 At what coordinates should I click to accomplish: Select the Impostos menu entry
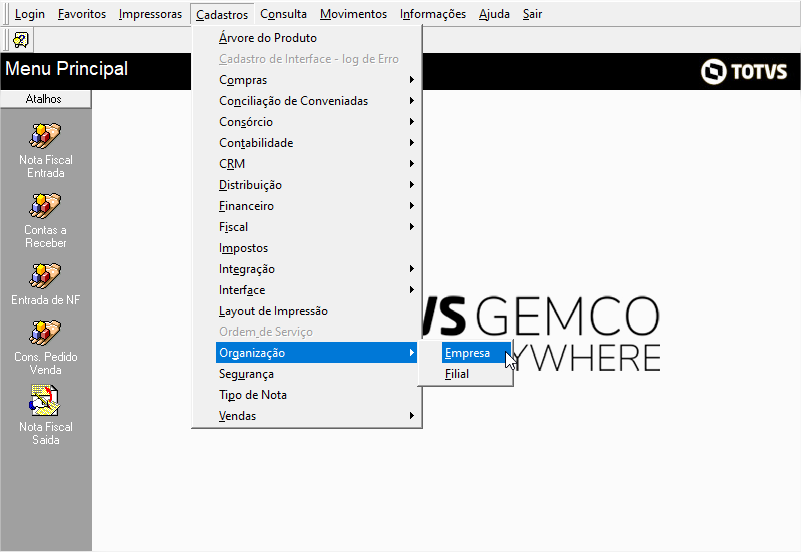tap(317, 248)
